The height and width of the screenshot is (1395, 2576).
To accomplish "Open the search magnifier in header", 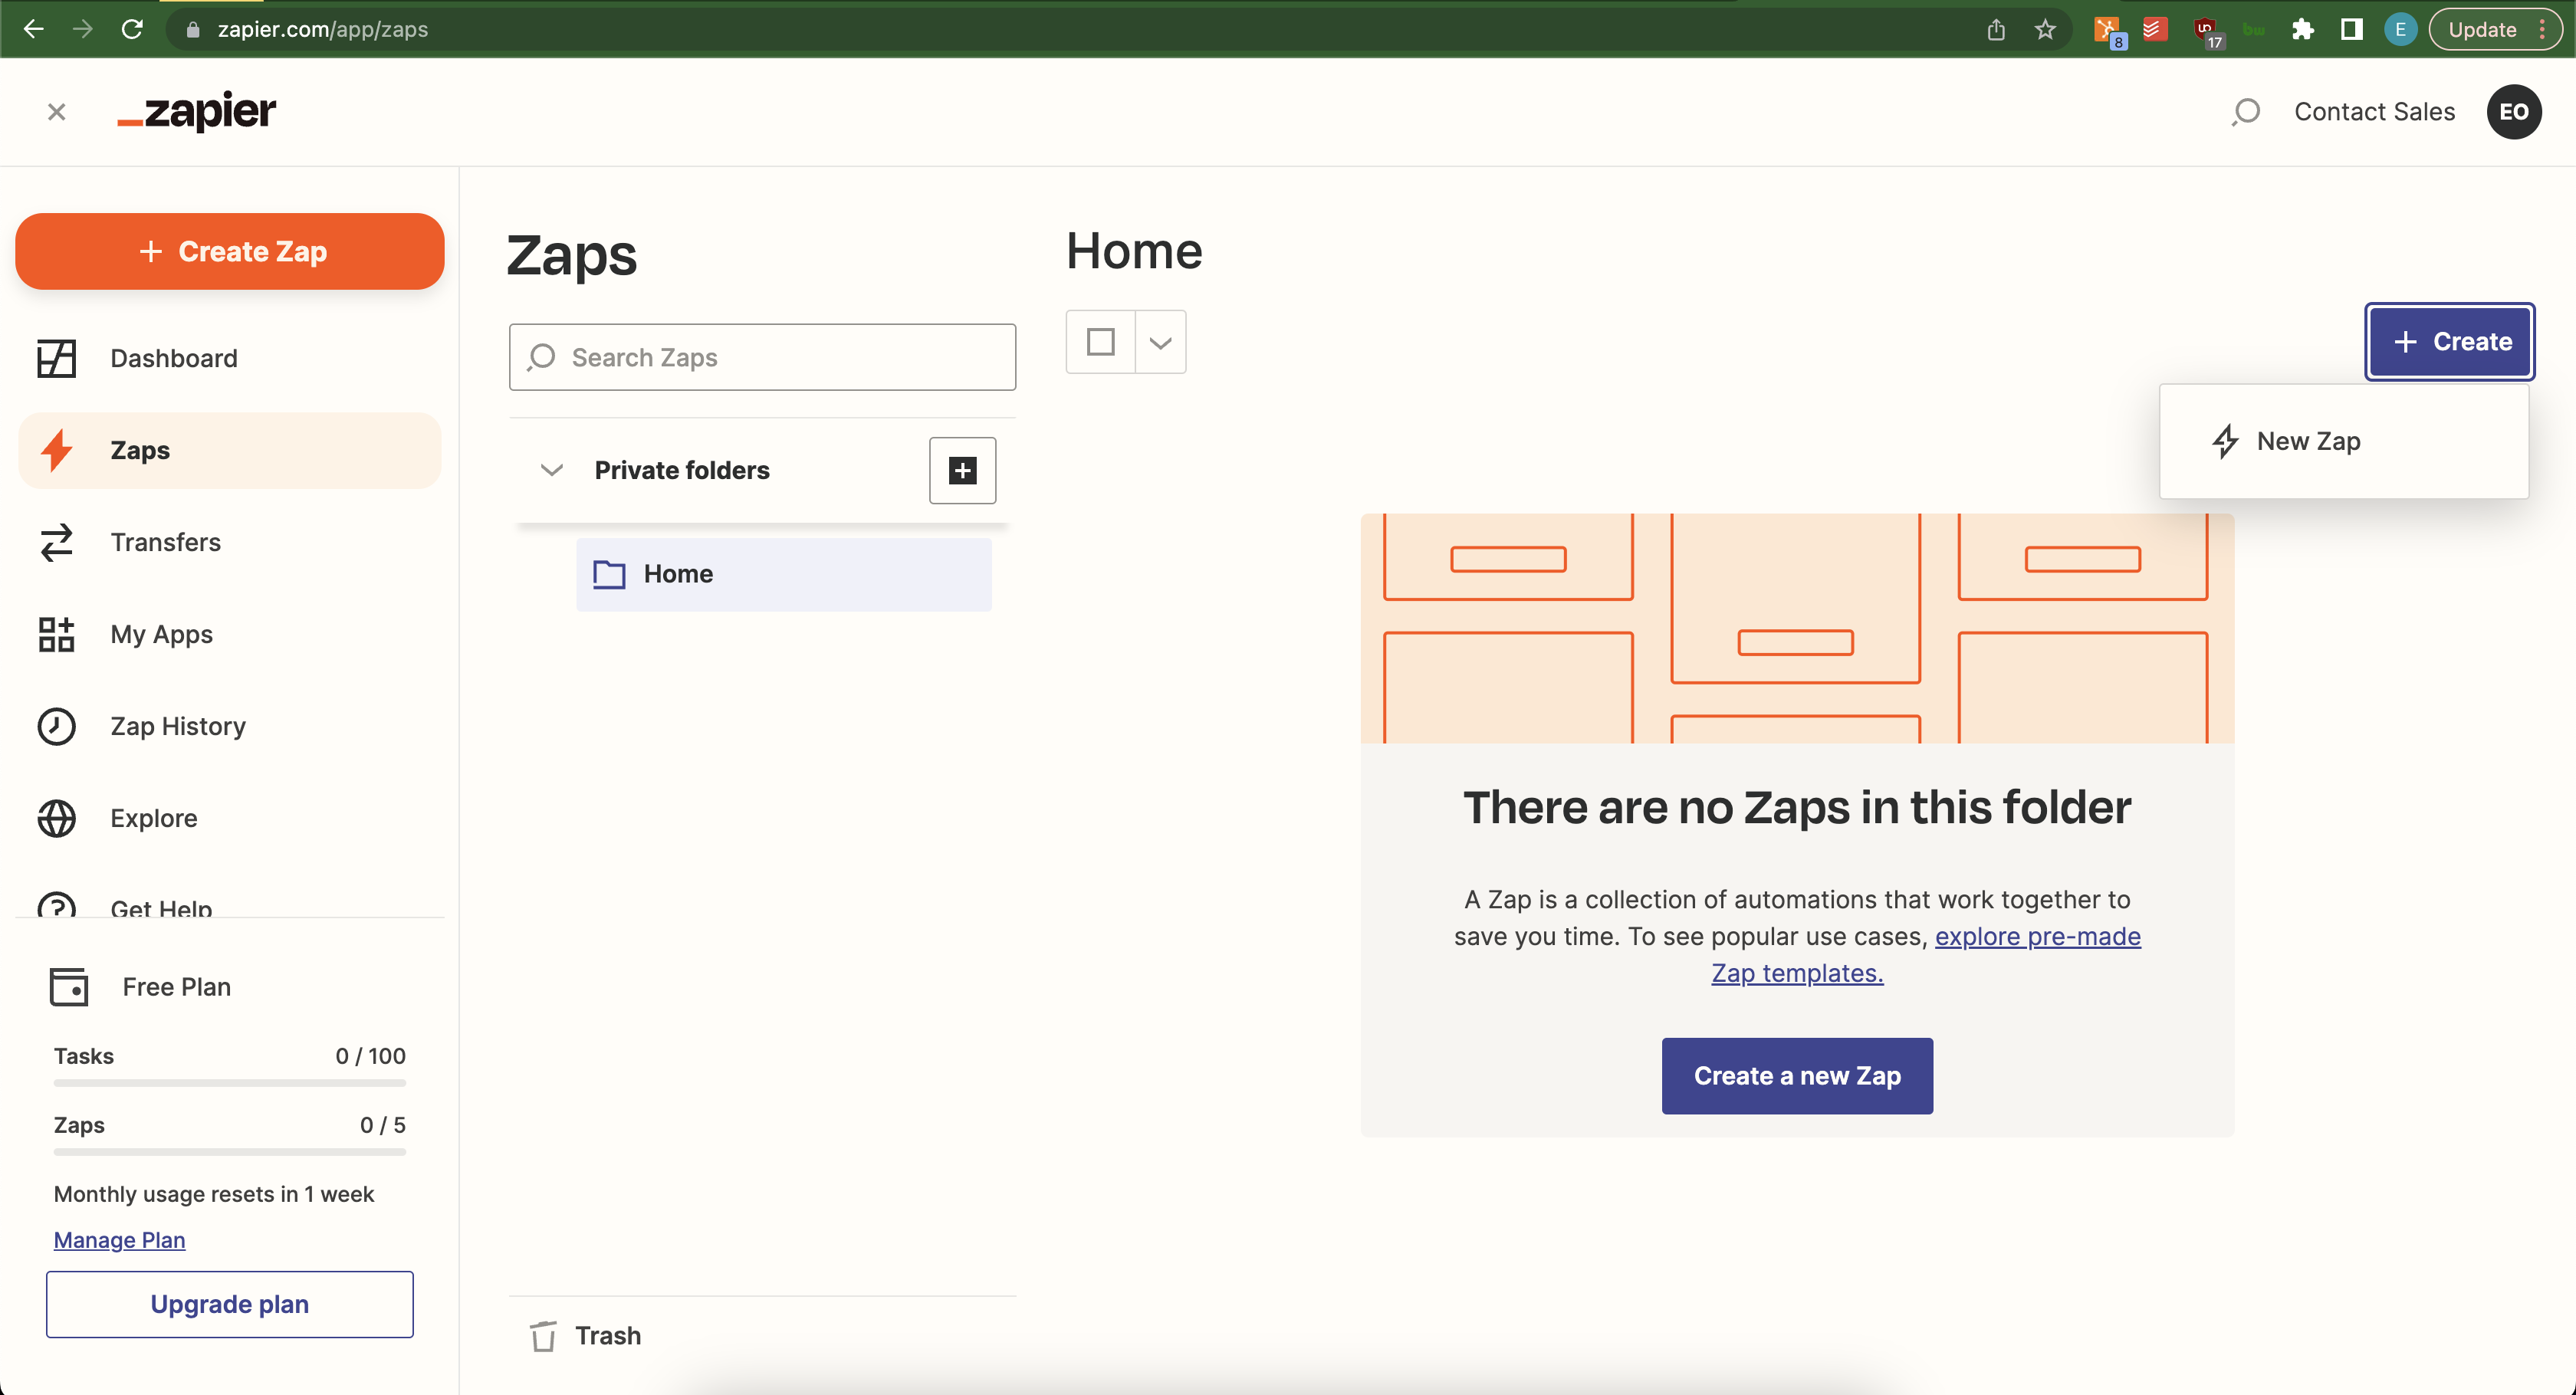I will tap(2246, 112).
